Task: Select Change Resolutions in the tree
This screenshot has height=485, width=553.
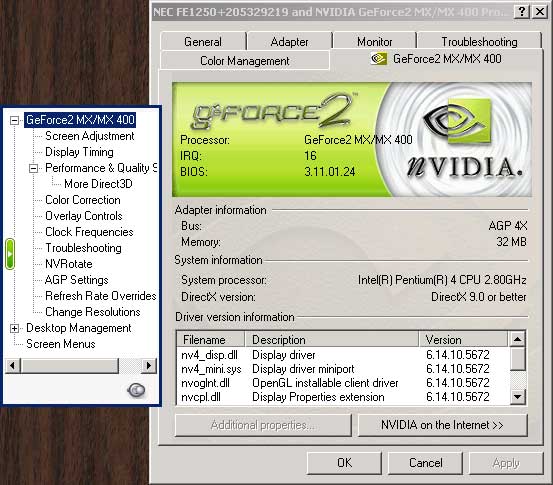Action: click(x=93, y=312)
